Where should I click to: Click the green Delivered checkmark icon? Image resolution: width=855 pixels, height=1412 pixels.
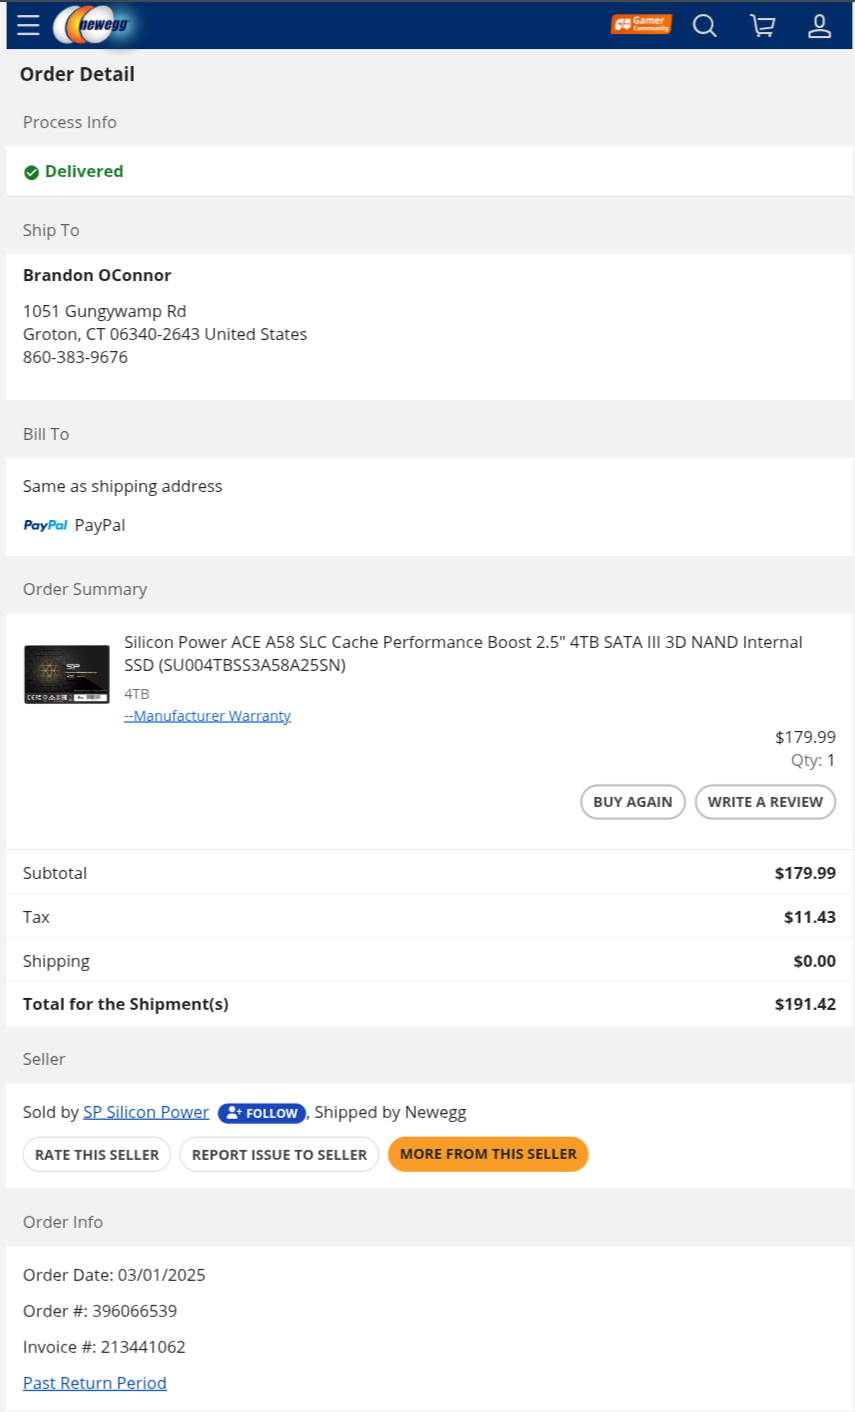tap(31, 172)
